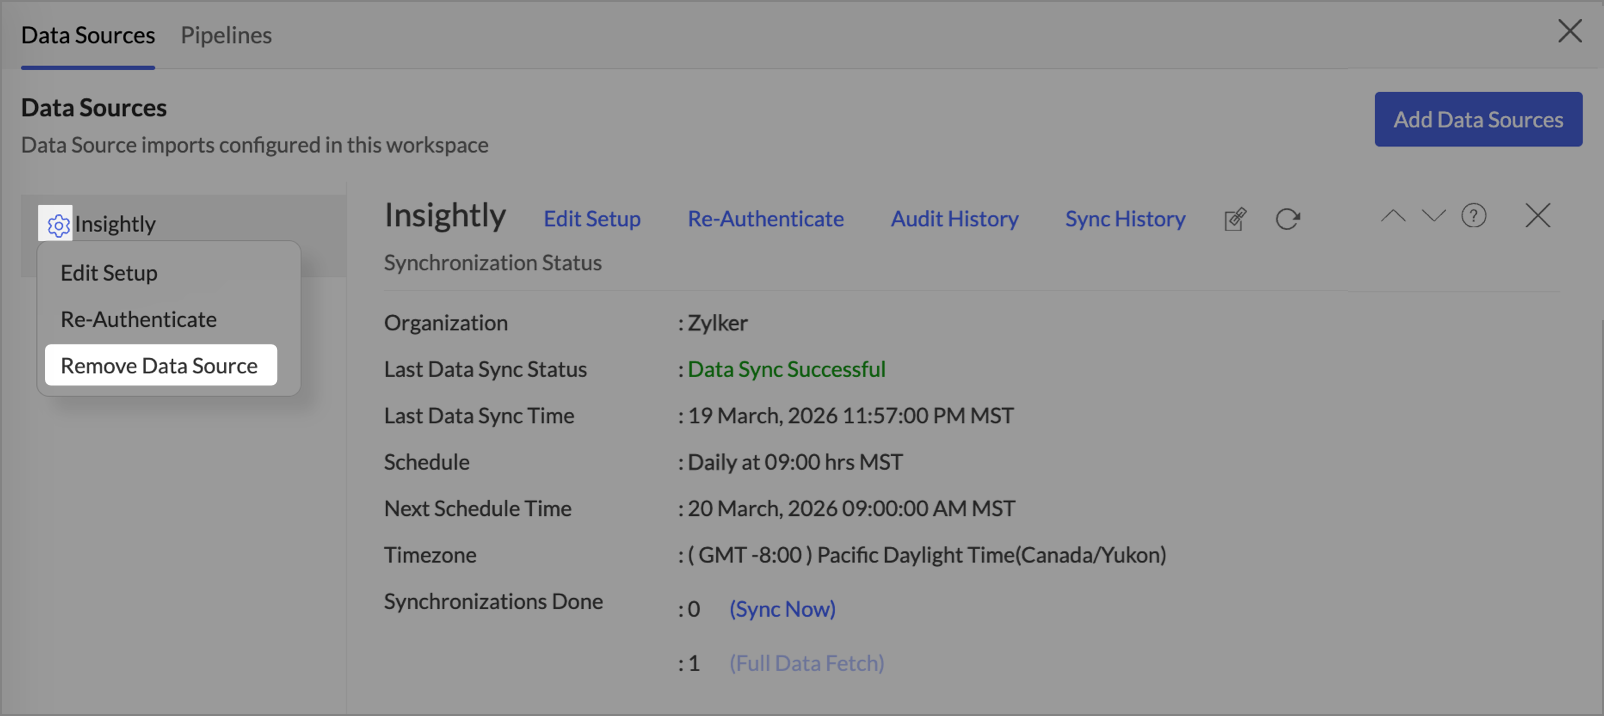Screen dimensions: 1604x716
Task: Click Re-Authenticate link in header
Action: click(x=765, y=219)
